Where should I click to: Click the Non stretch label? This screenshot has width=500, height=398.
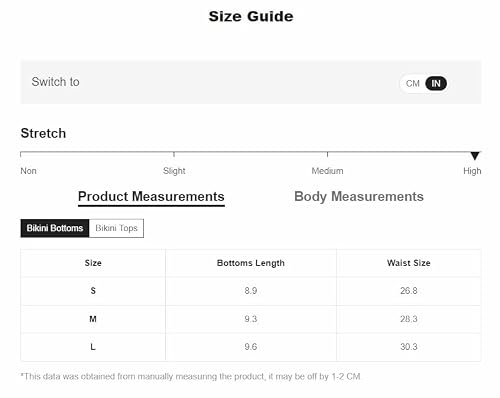point(29,171)
